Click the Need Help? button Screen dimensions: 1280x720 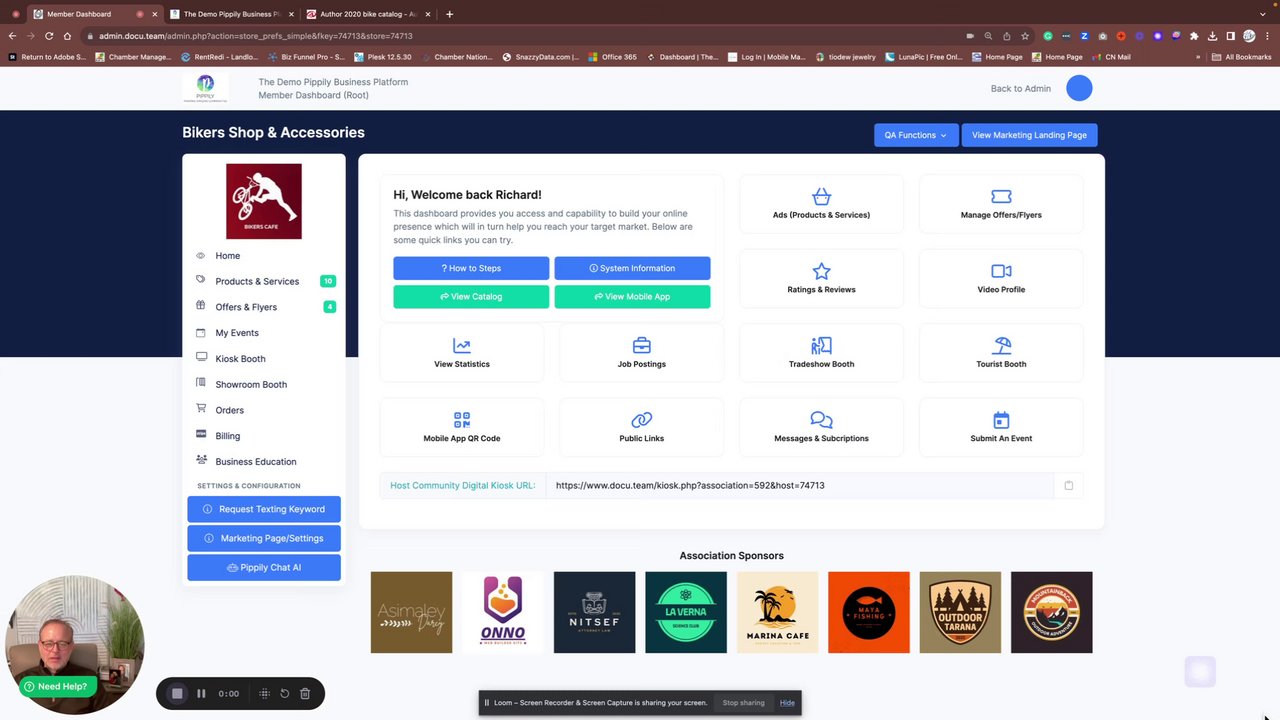[x=58, y=686]
